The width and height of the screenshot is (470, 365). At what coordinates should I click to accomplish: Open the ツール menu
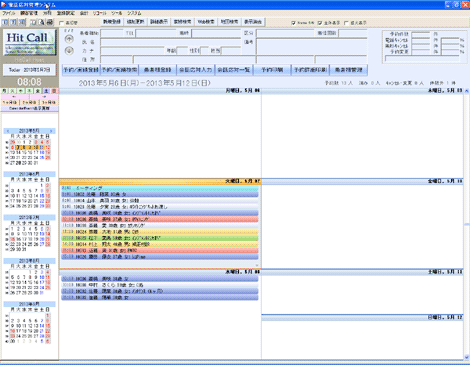pyautogui.click(x=117, y=13)
